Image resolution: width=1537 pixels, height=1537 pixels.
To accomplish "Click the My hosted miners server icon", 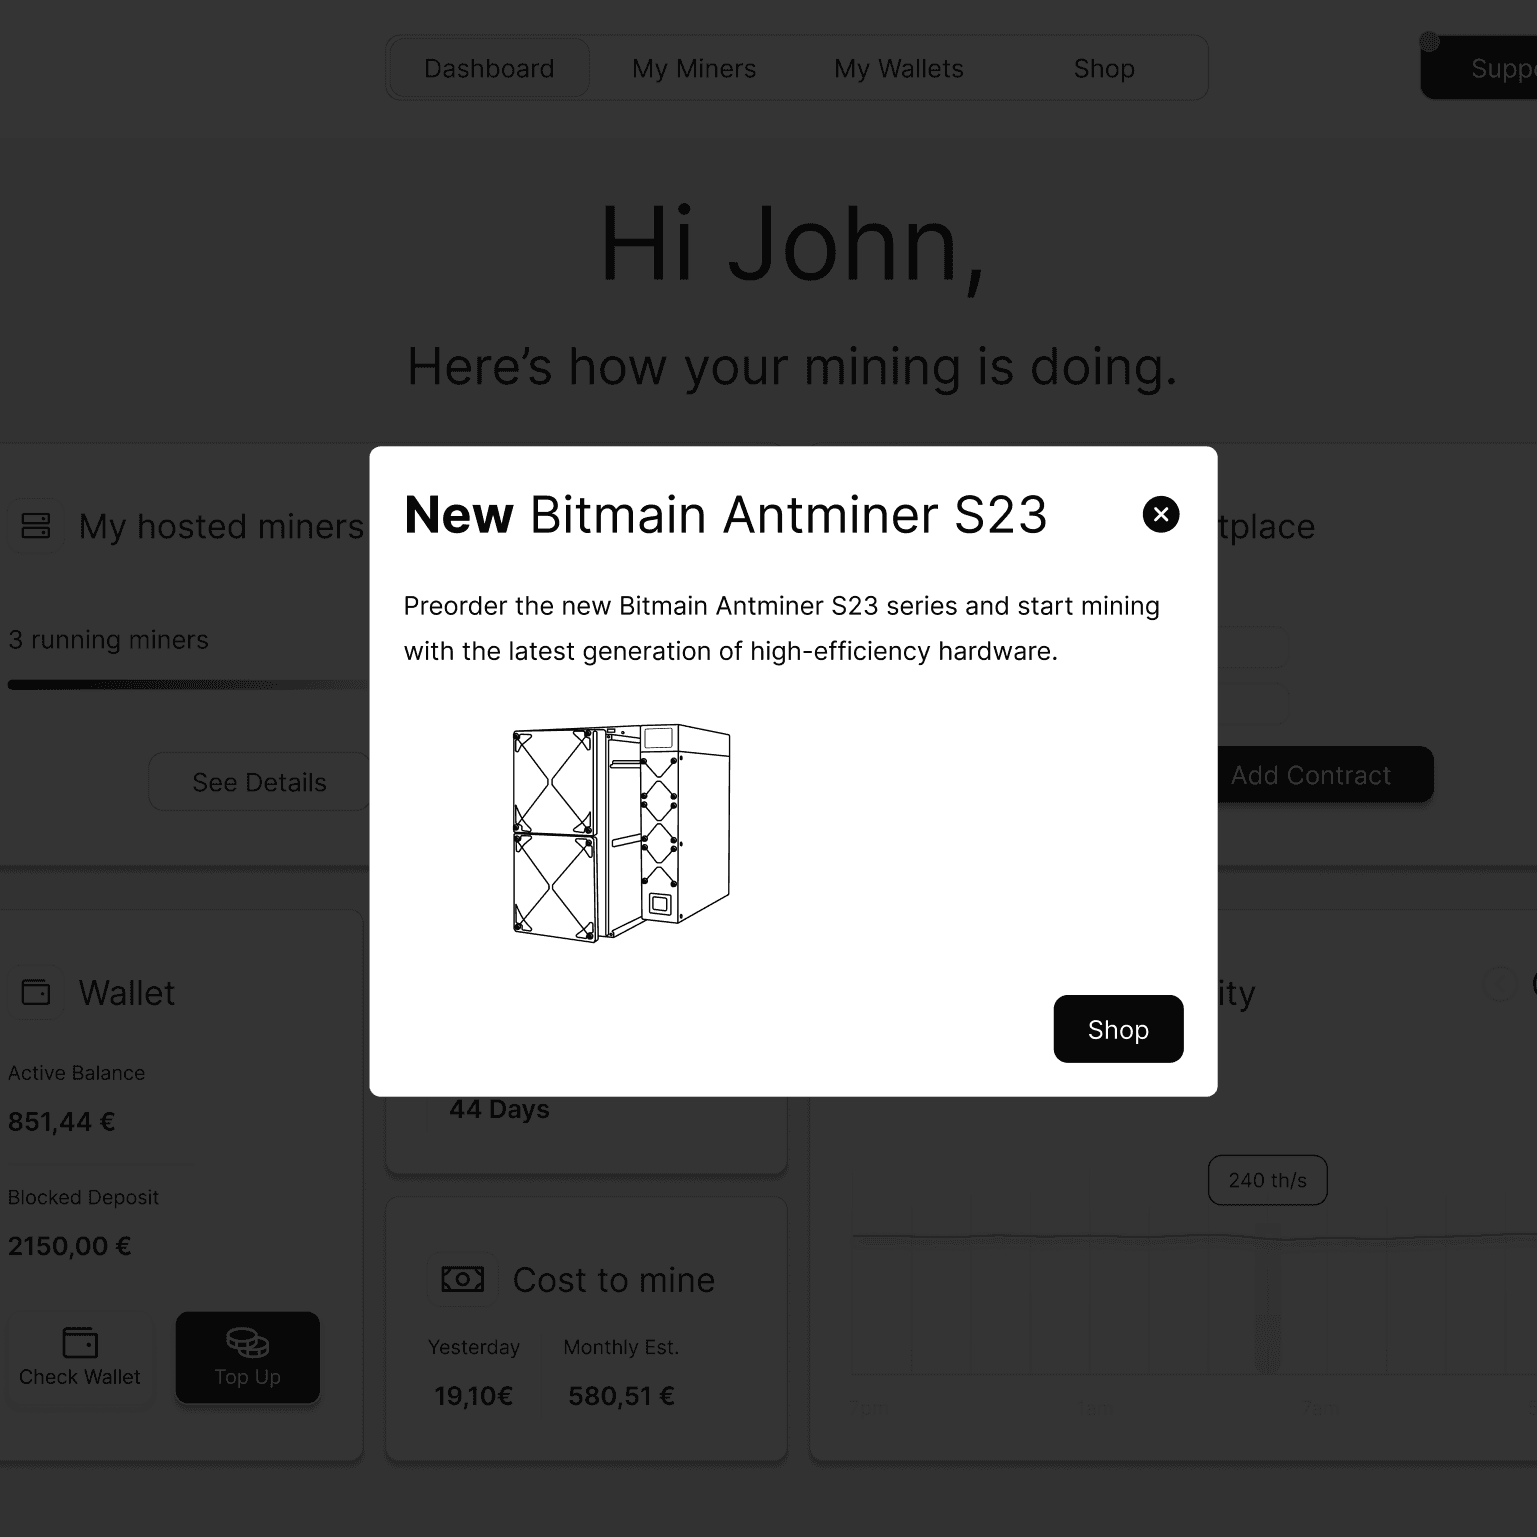I will click(36, 526).
